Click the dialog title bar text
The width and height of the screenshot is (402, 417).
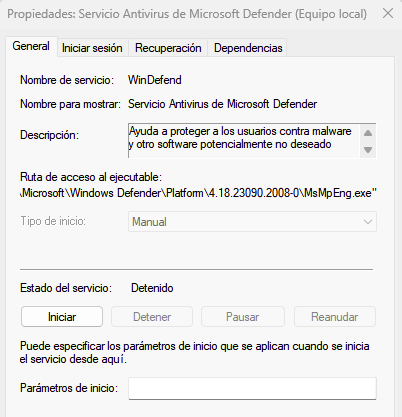[187, 14]
